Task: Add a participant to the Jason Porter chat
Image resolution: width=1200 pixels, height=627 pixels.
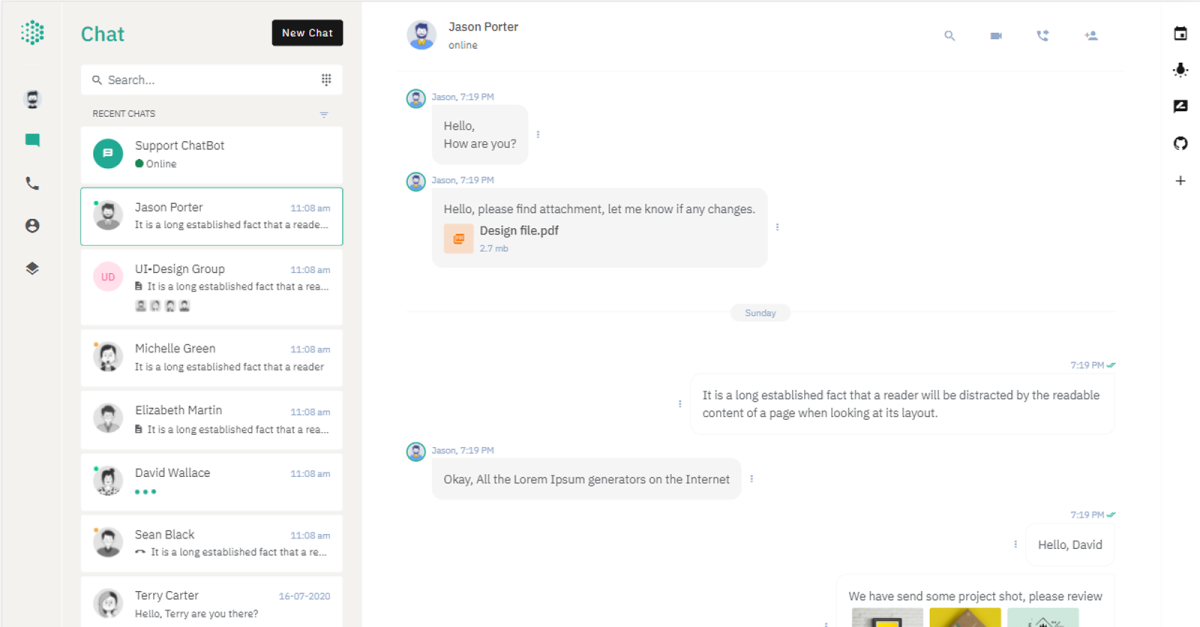Action: (1091, 35)
